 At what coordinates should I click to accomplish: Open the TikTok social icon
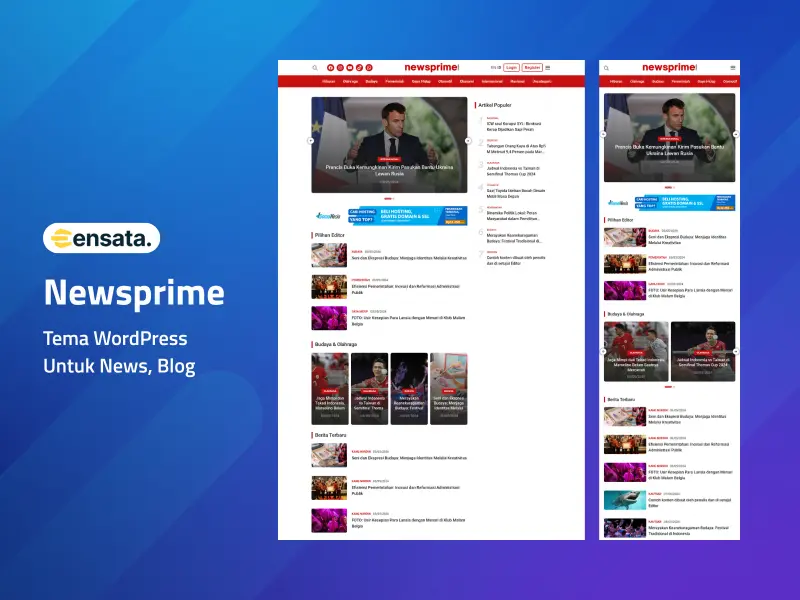coord(358,68)
